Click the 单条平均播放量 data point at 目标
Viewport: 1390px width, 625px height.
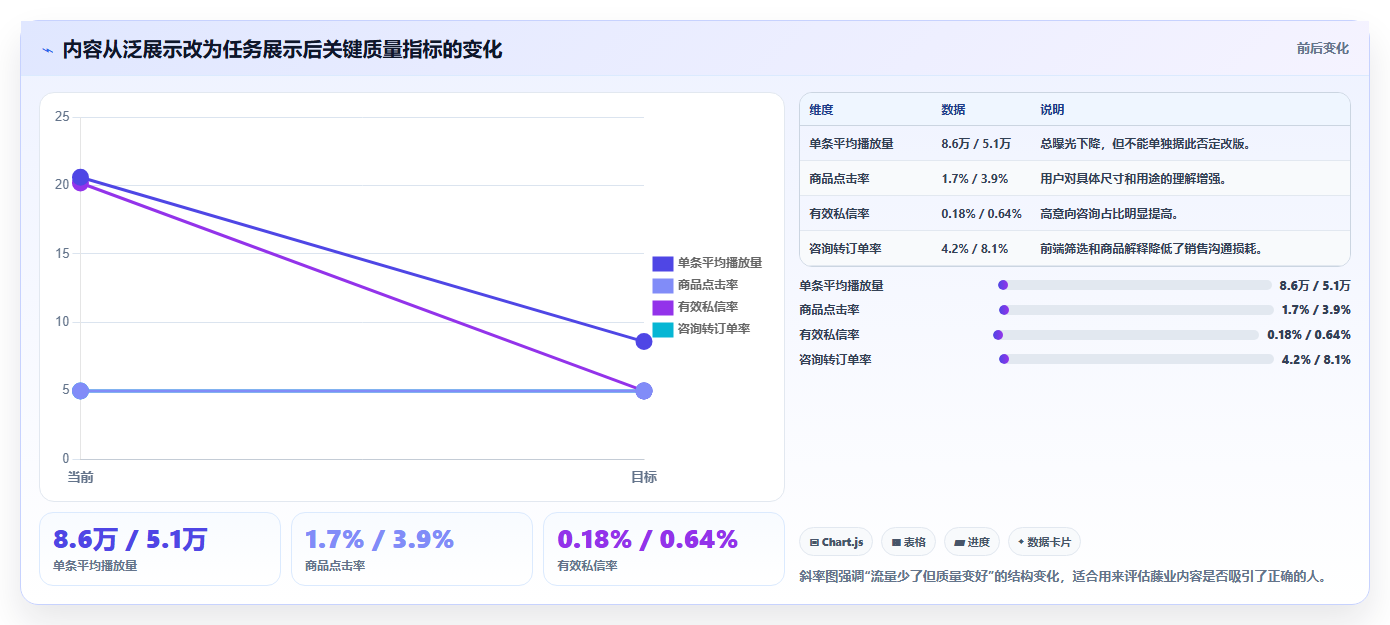click(644, 342)
